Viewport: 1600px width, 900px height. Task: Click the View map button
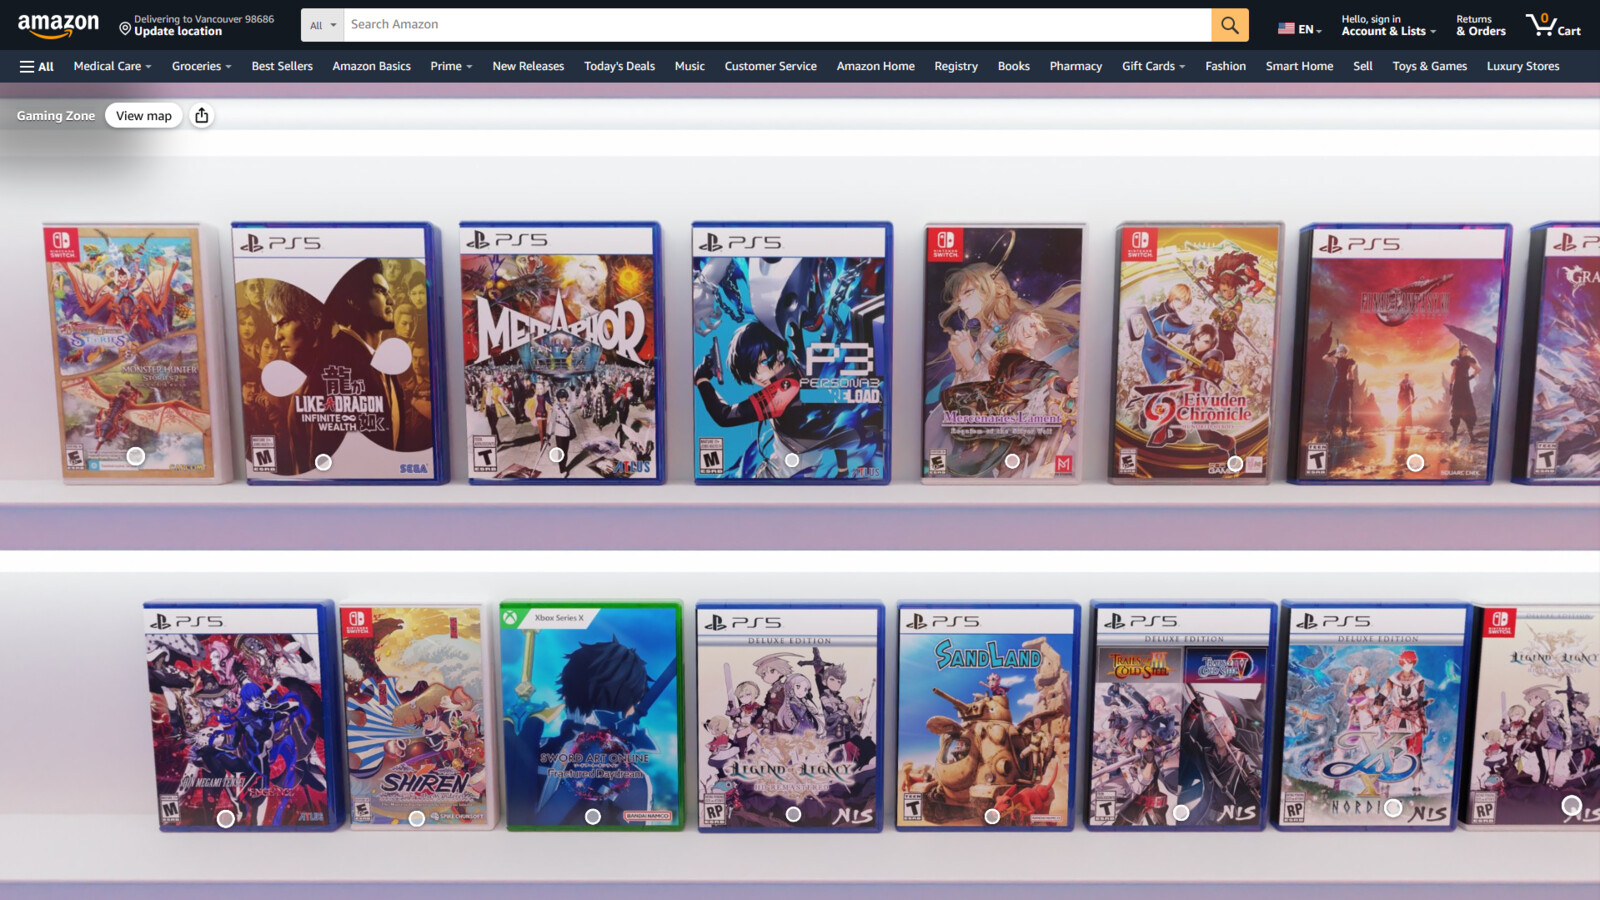tap(144, 116)
